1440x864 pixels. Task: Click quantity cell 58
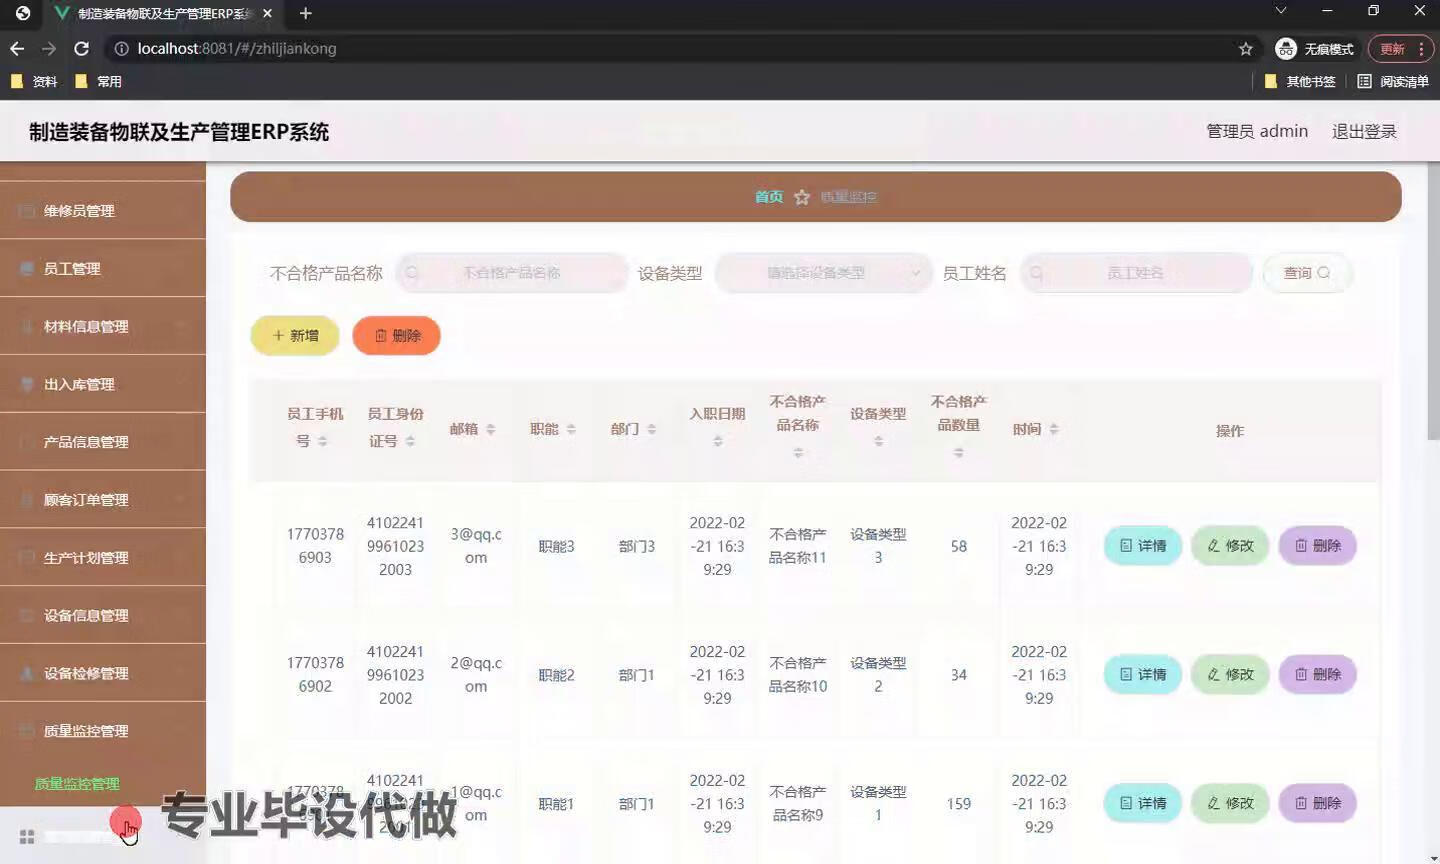click(959, 546)
